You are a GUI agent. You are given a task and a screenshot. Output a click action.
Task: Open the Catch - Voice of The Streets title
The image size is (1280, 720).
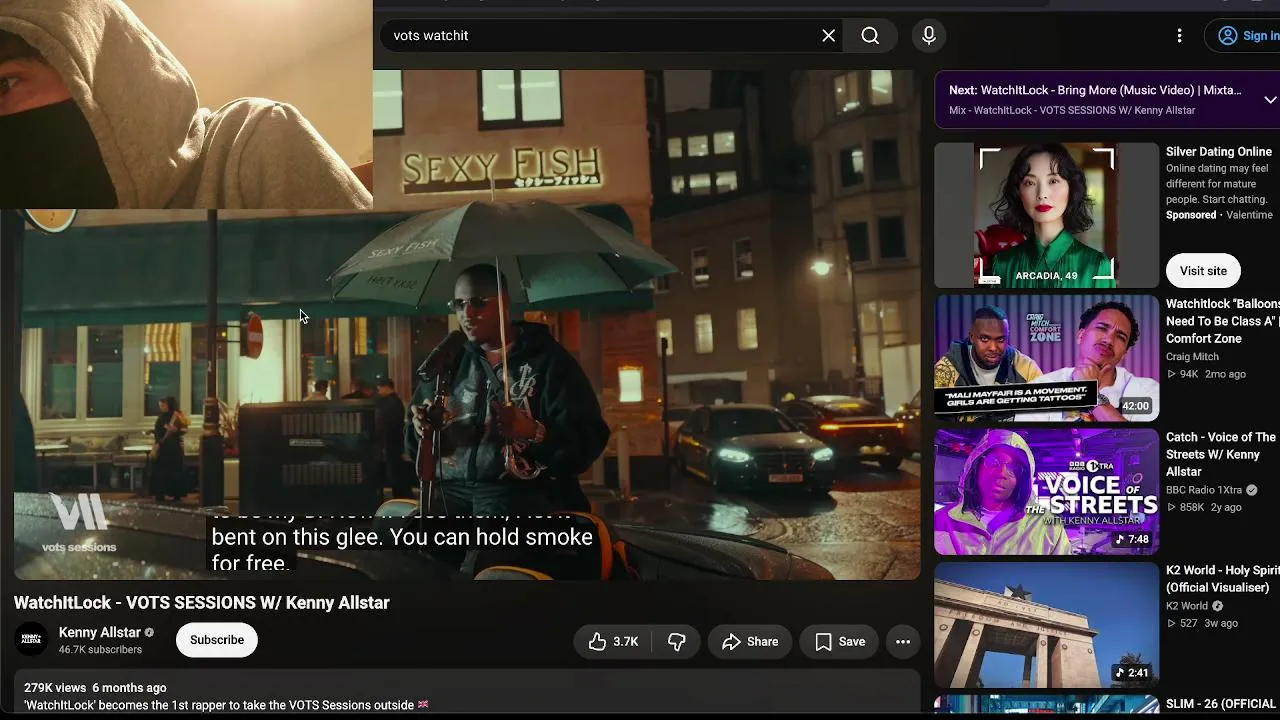1223,454
